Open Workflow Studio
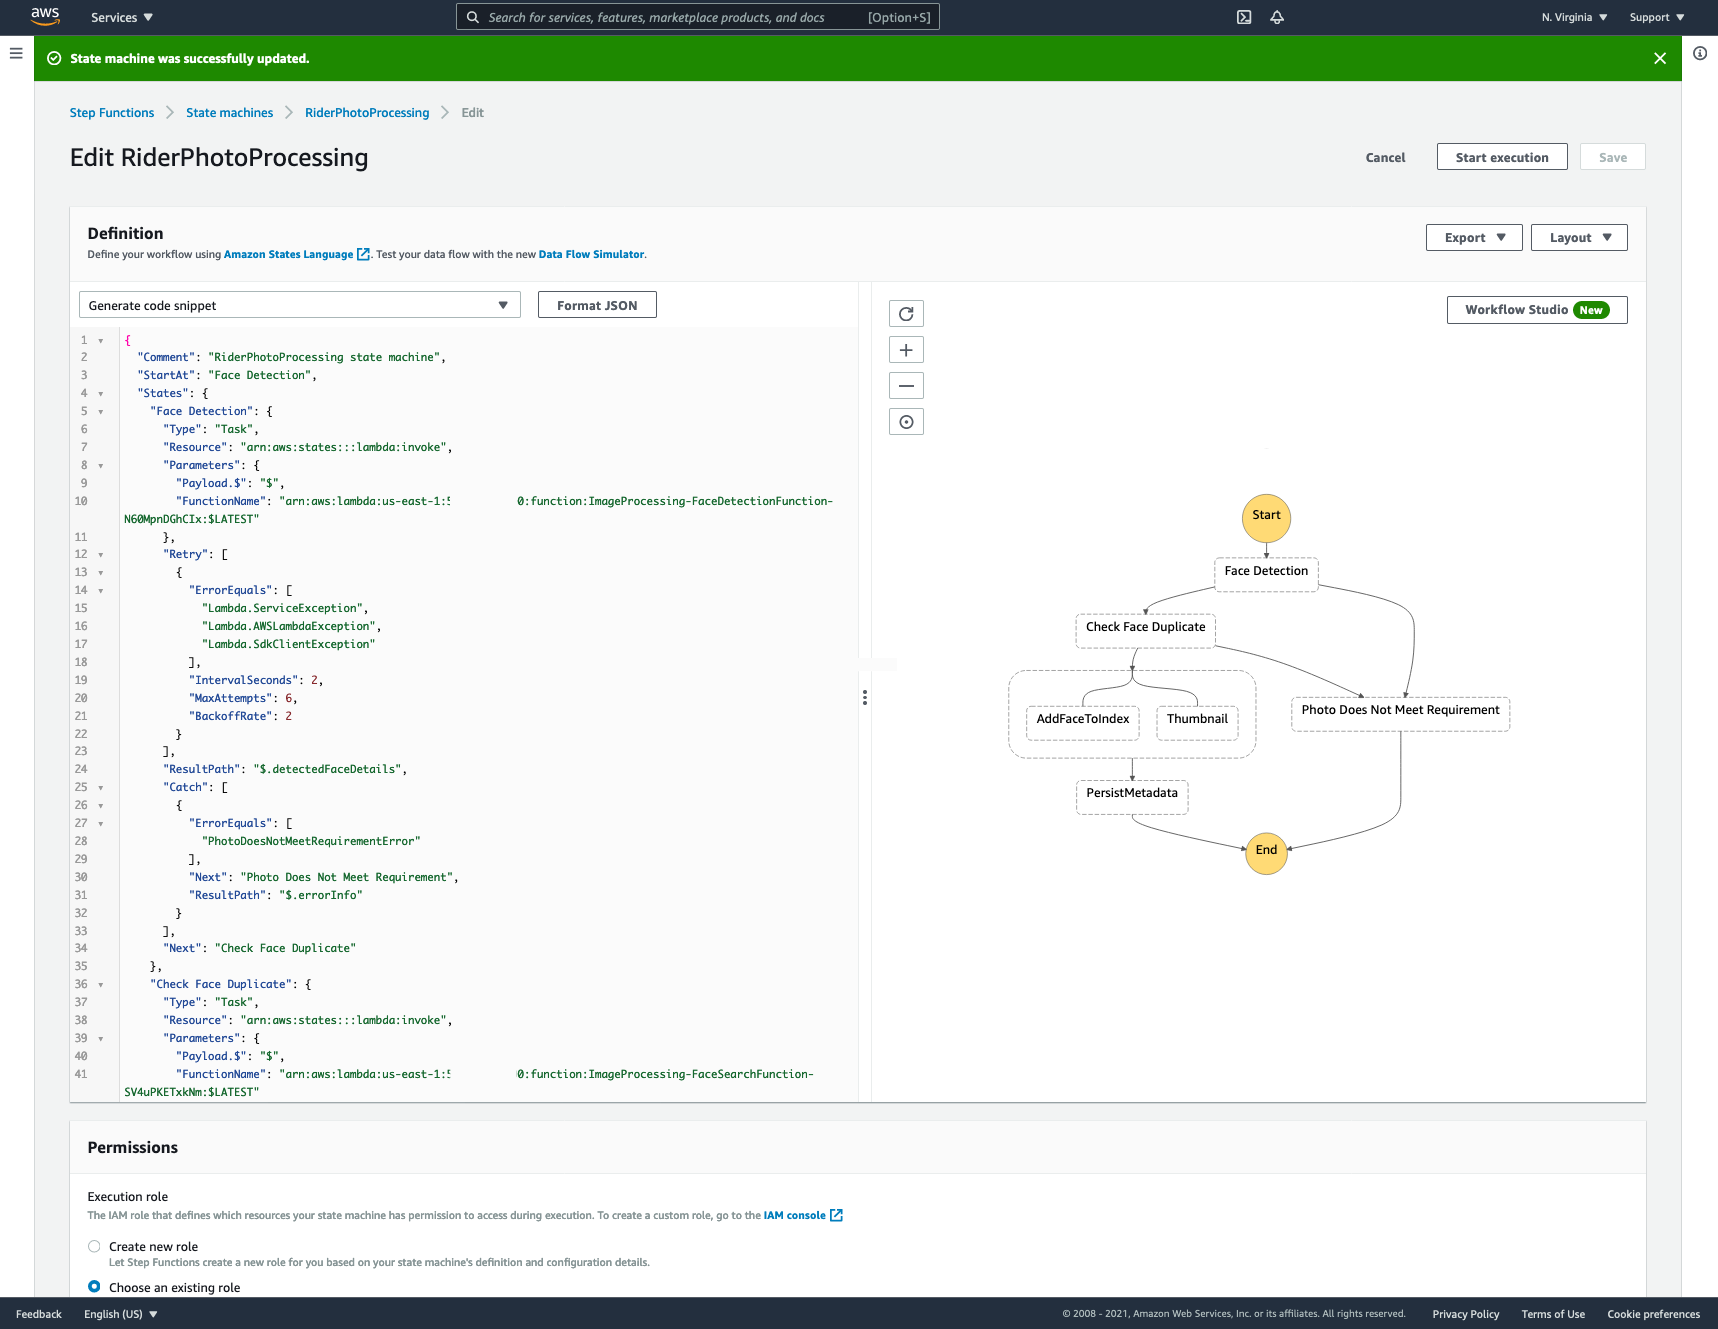Screen dimensions: 1718x1329 1537,310
